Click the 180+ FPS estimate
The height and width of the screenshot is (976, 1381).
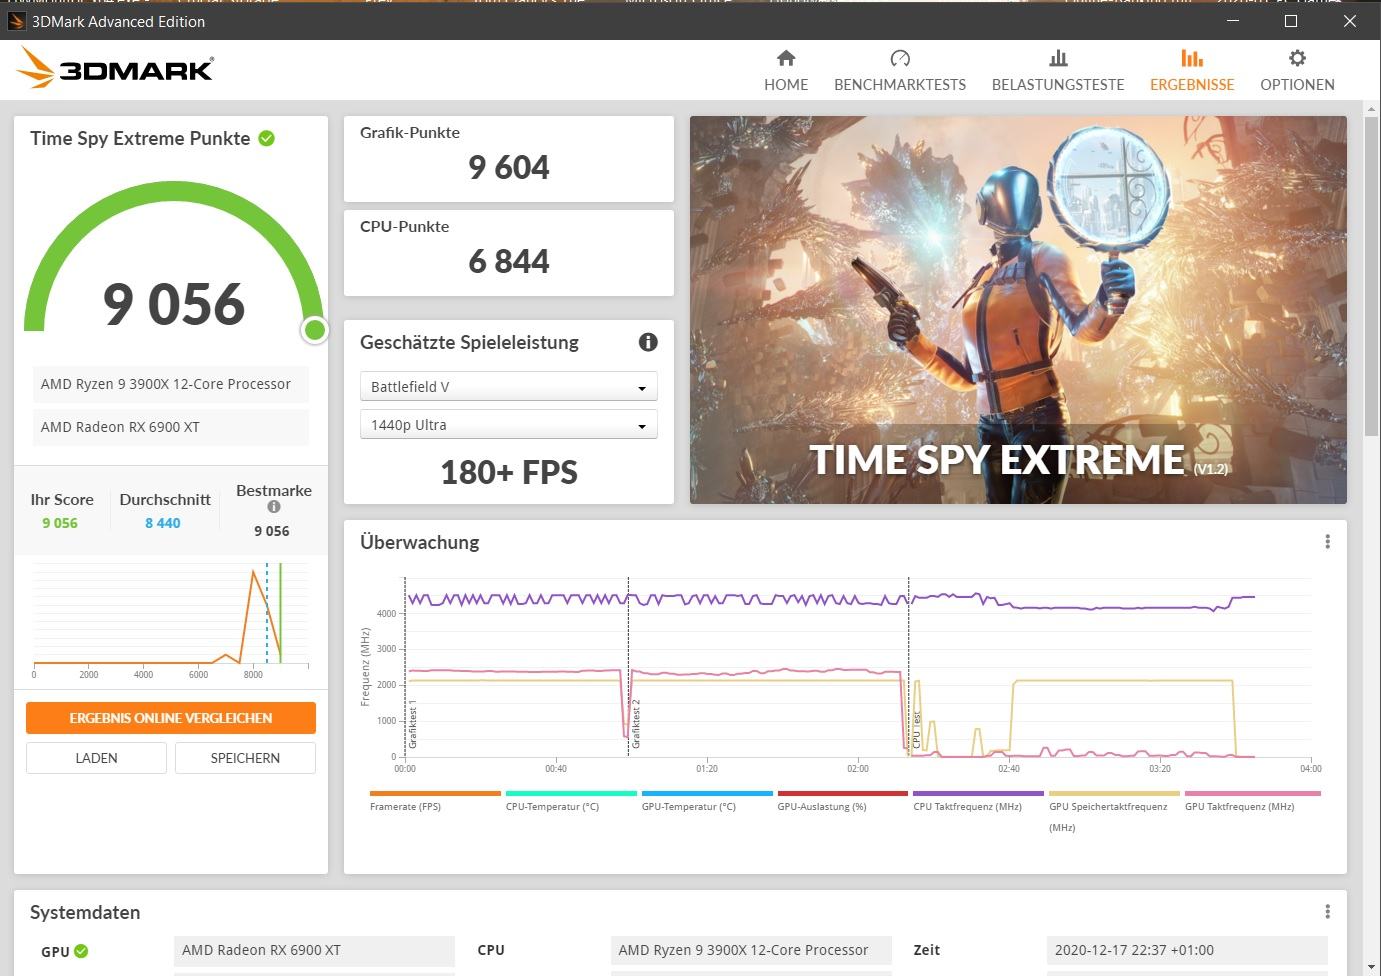click(x=509, y=472)
